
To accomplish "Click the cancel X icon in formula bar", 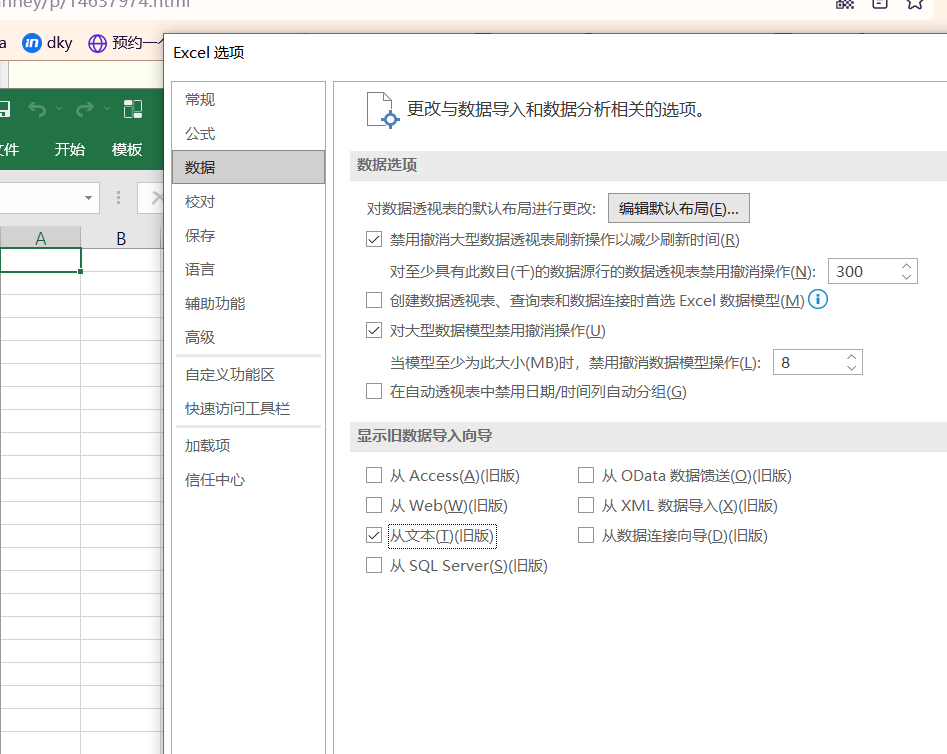I will point(156,198).
